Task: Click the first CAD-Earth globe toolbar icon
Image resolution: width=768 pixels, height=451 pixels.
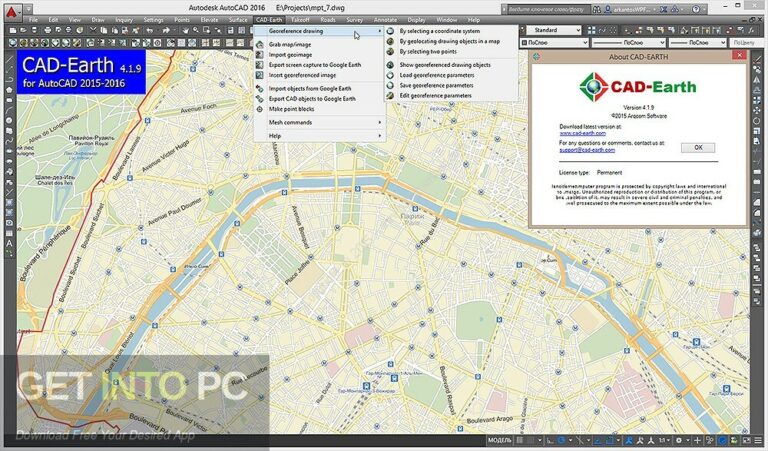Action: [13, 43]
